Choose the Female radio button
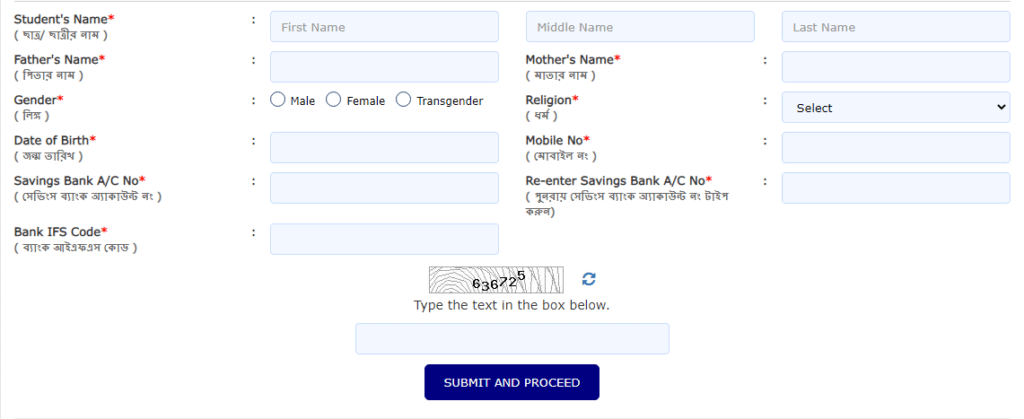Screen dimensions: 1024x419 pos(334,100)
